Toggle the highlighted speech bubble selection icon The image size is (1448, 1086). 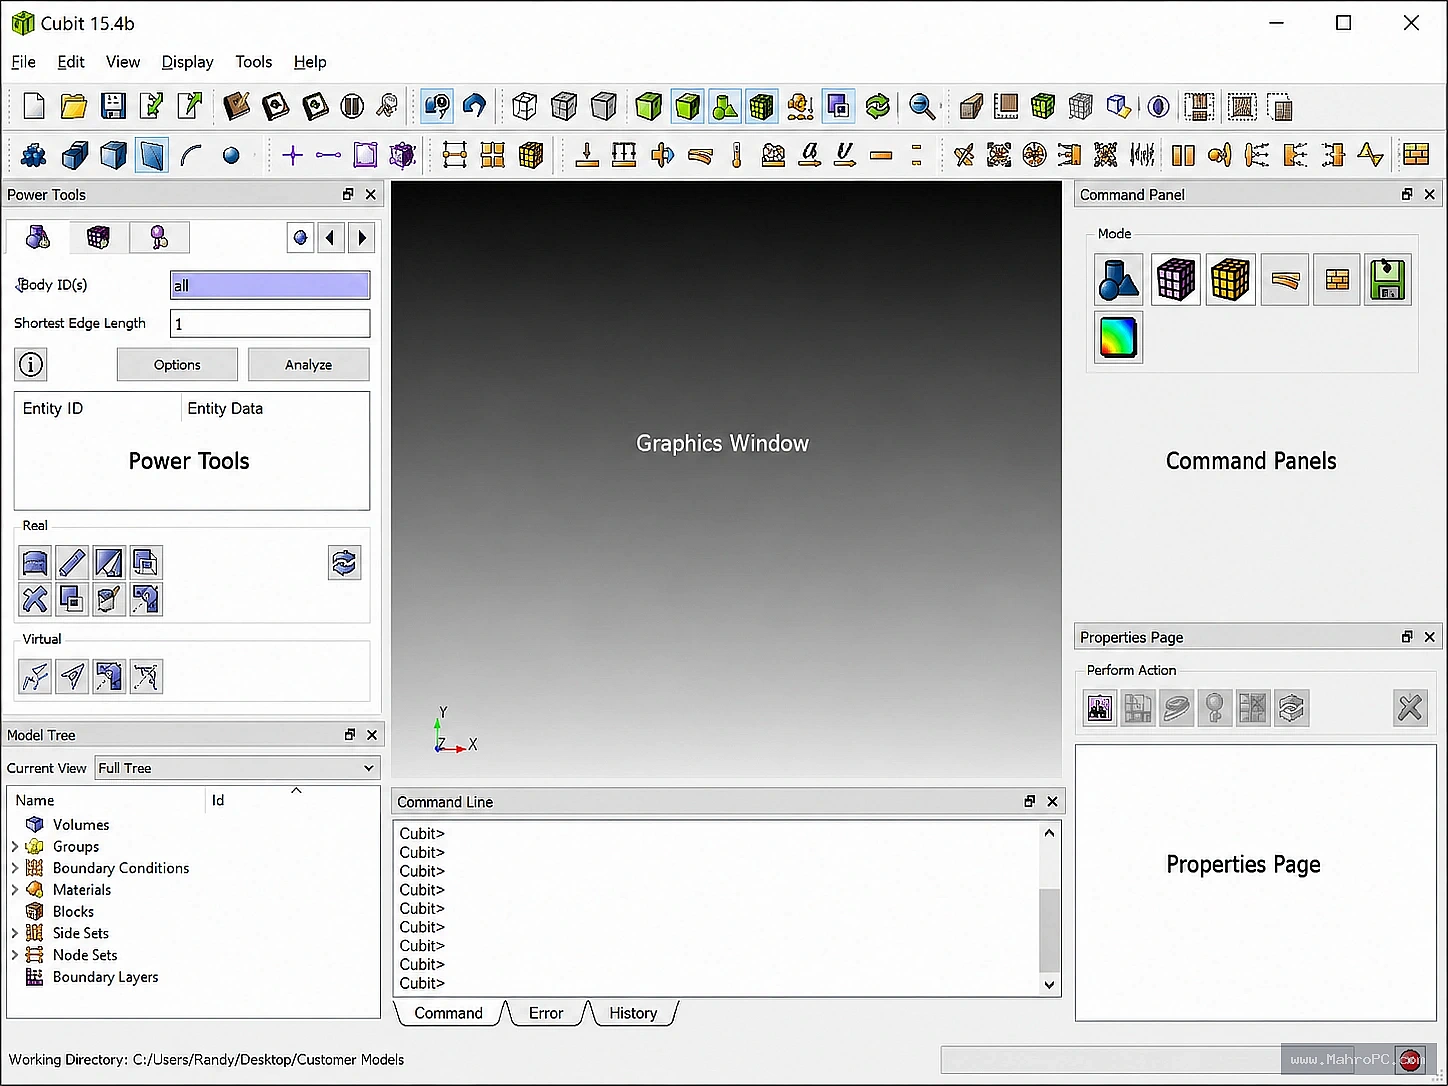437,106
